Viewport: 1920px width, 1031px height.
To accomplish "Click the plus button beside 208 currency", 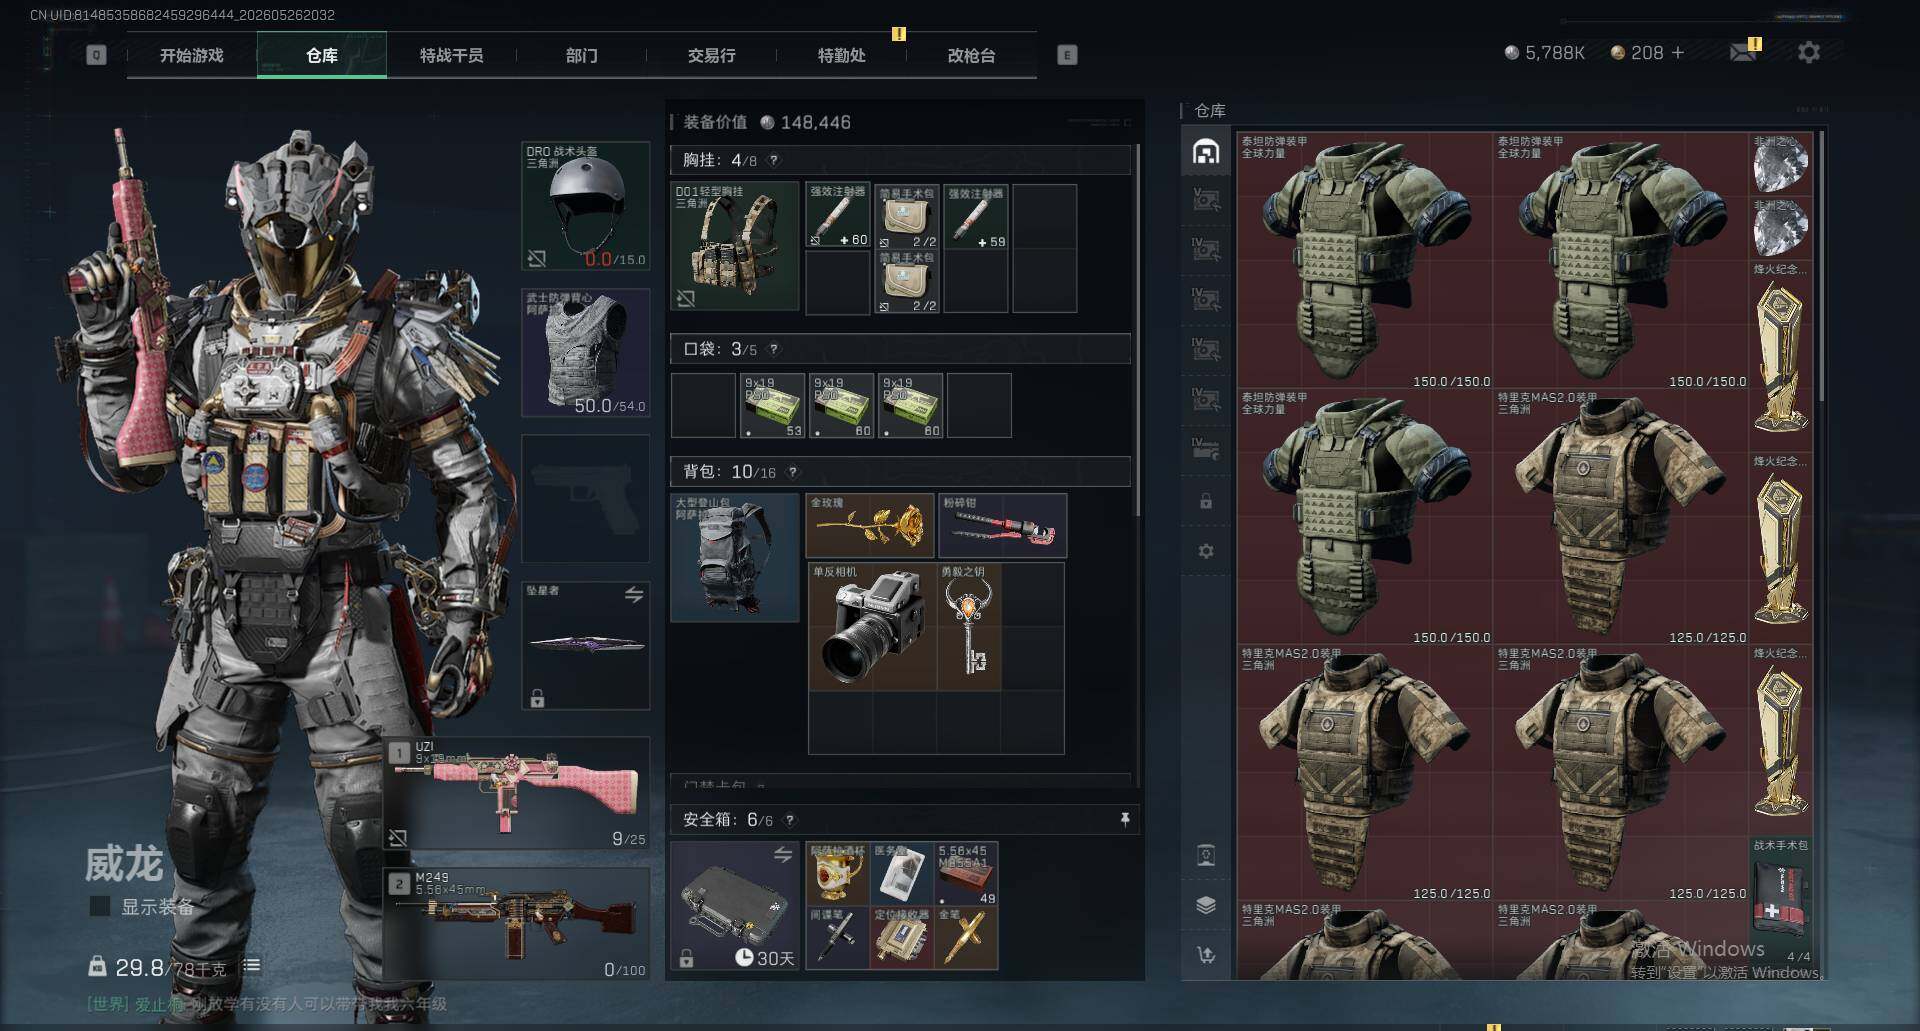I will point(1677,52).
